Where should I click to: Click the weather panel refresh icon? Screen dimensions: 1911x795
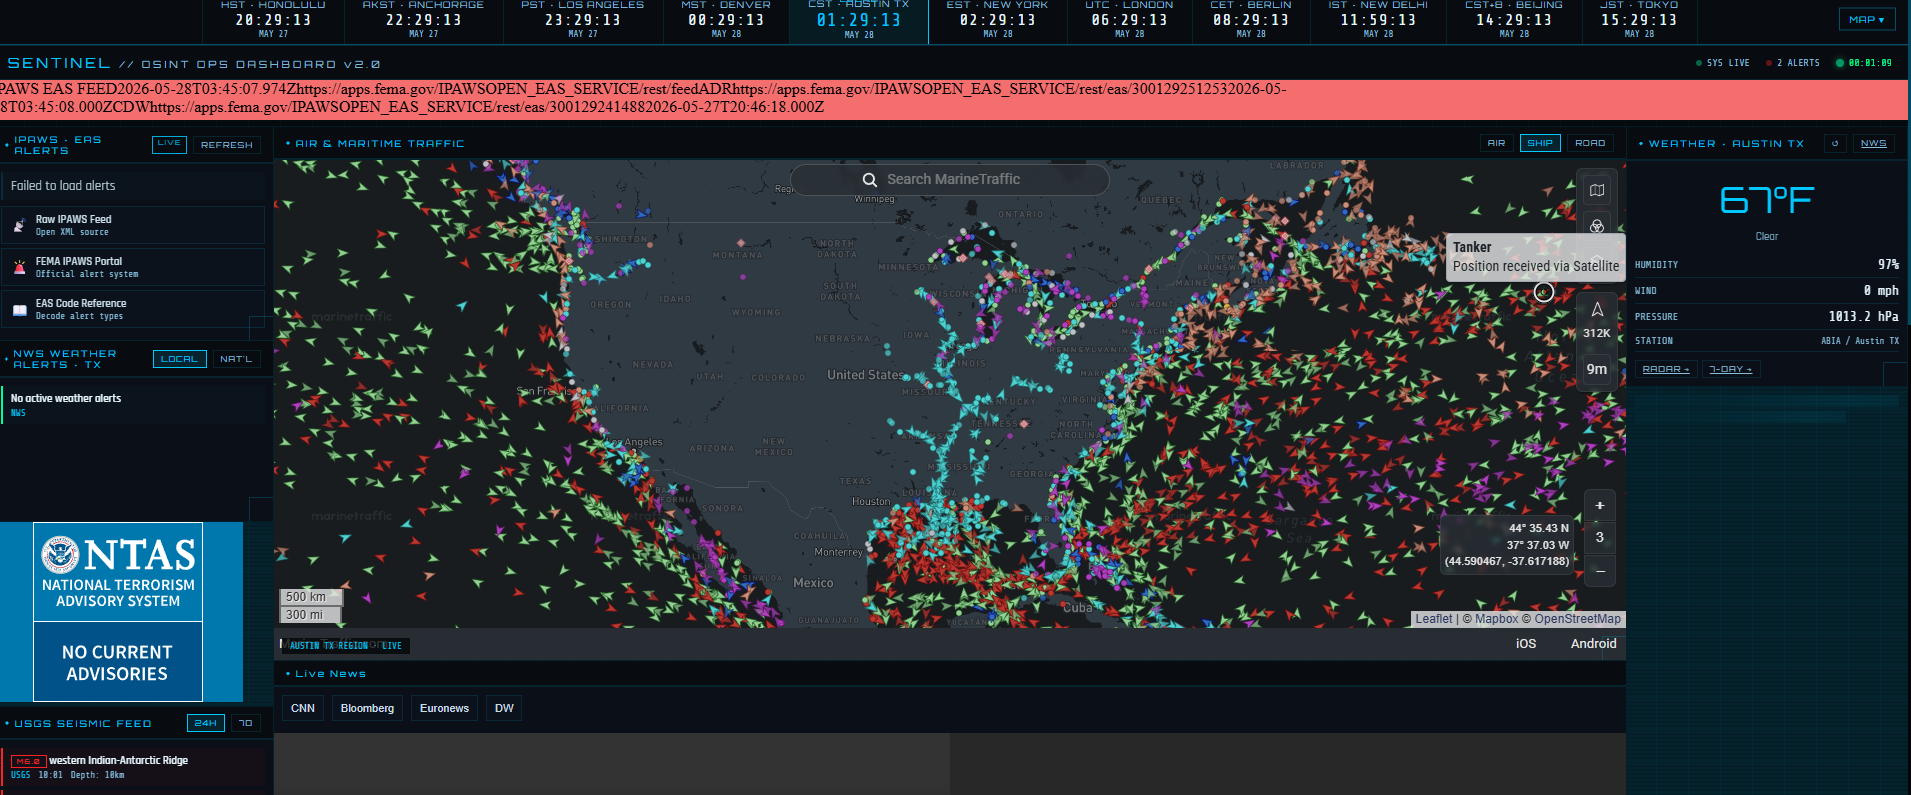1835,144
